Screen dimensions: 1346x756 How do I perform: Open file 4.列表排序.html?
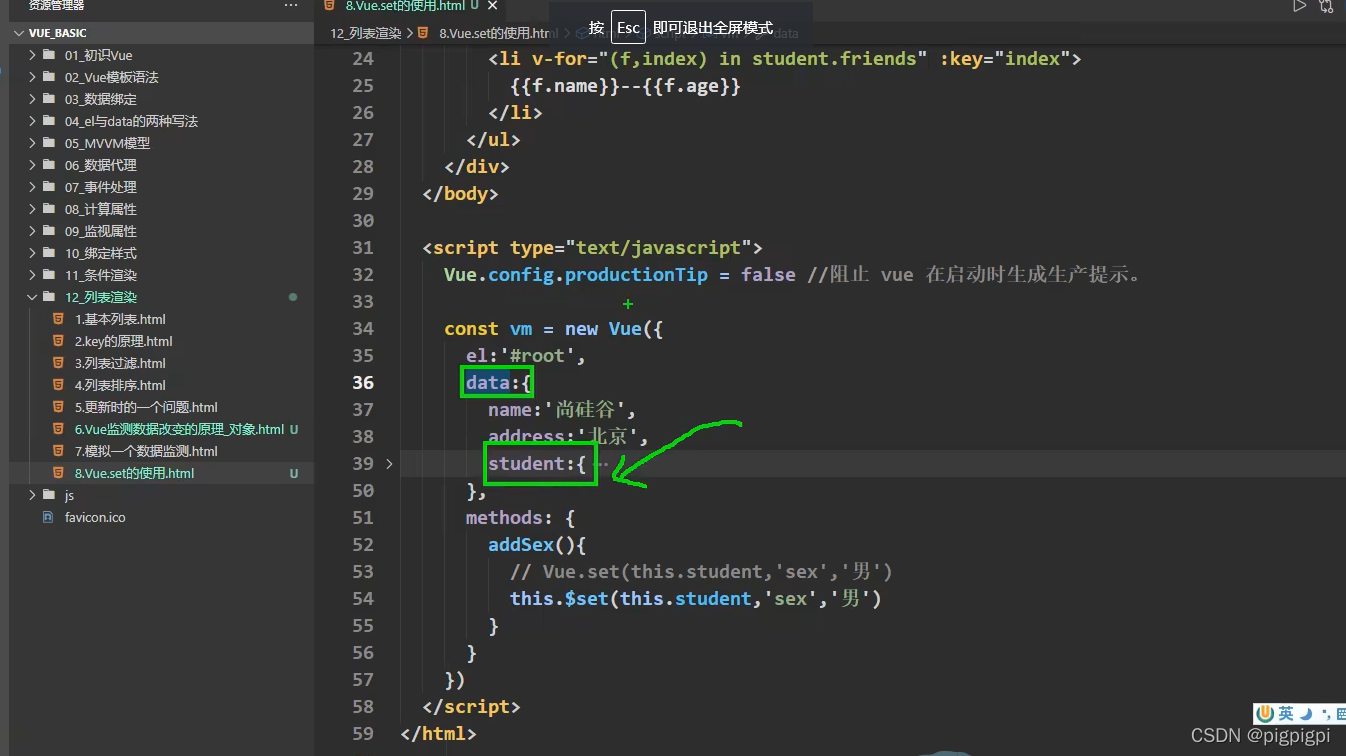pyautogui.click(x=120, y=385)
